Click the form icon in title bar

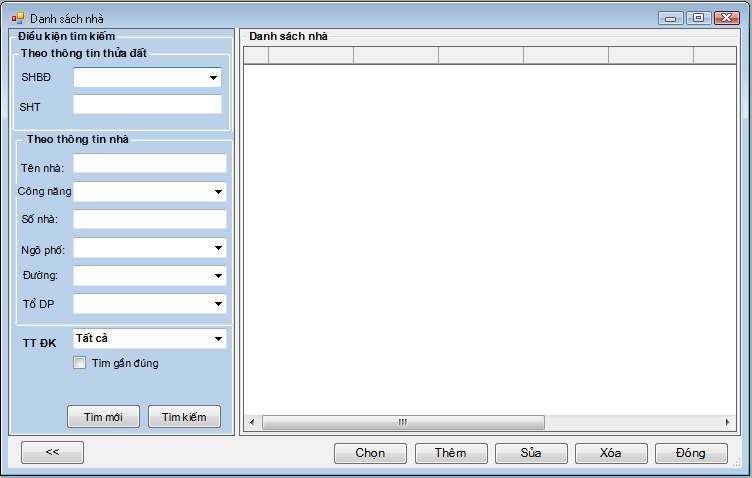click(17, 18)
